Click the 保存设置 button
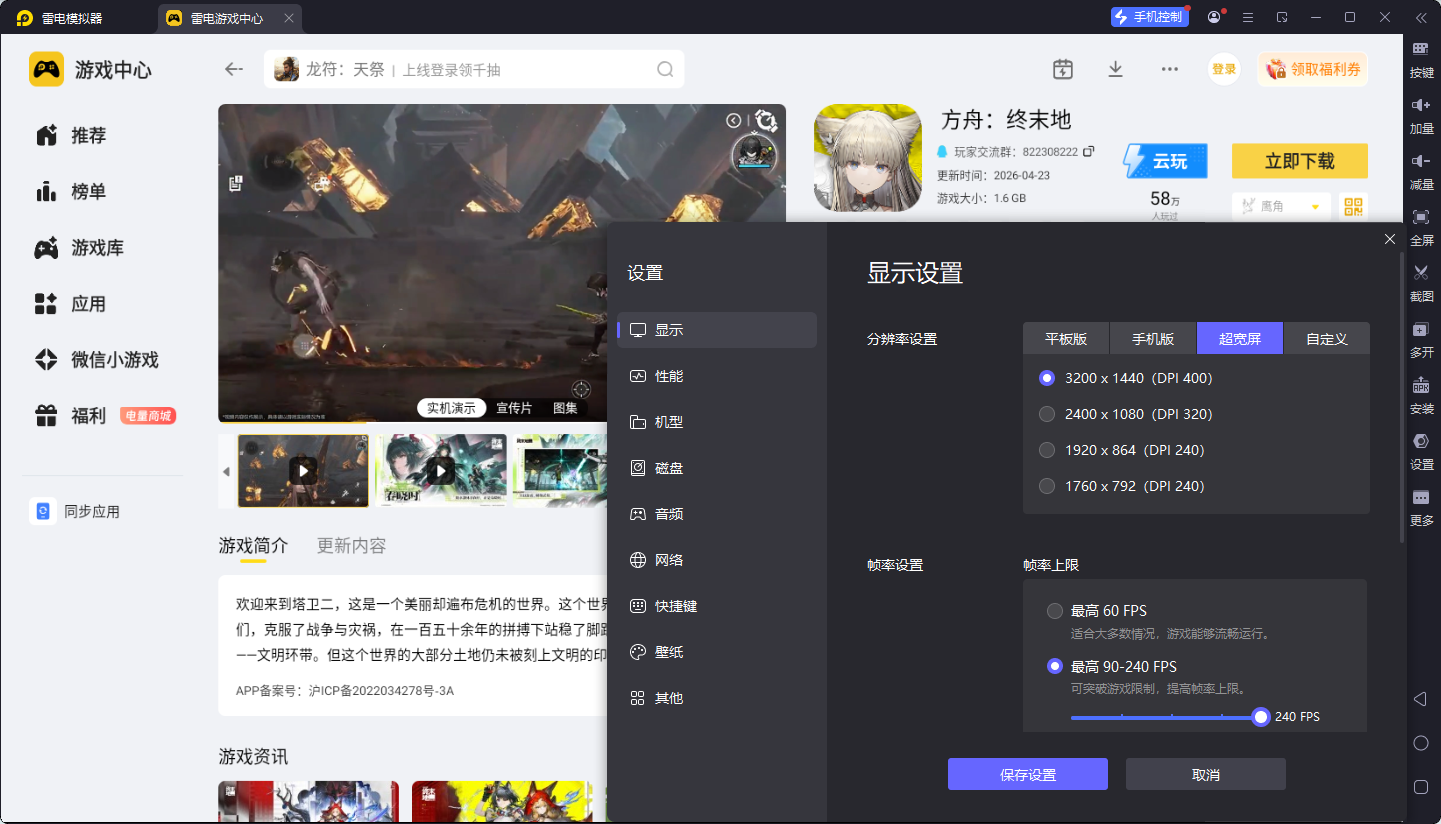Image resolution: width=1441 pixels, height=824 pixels. click(x=1028, y=774)
